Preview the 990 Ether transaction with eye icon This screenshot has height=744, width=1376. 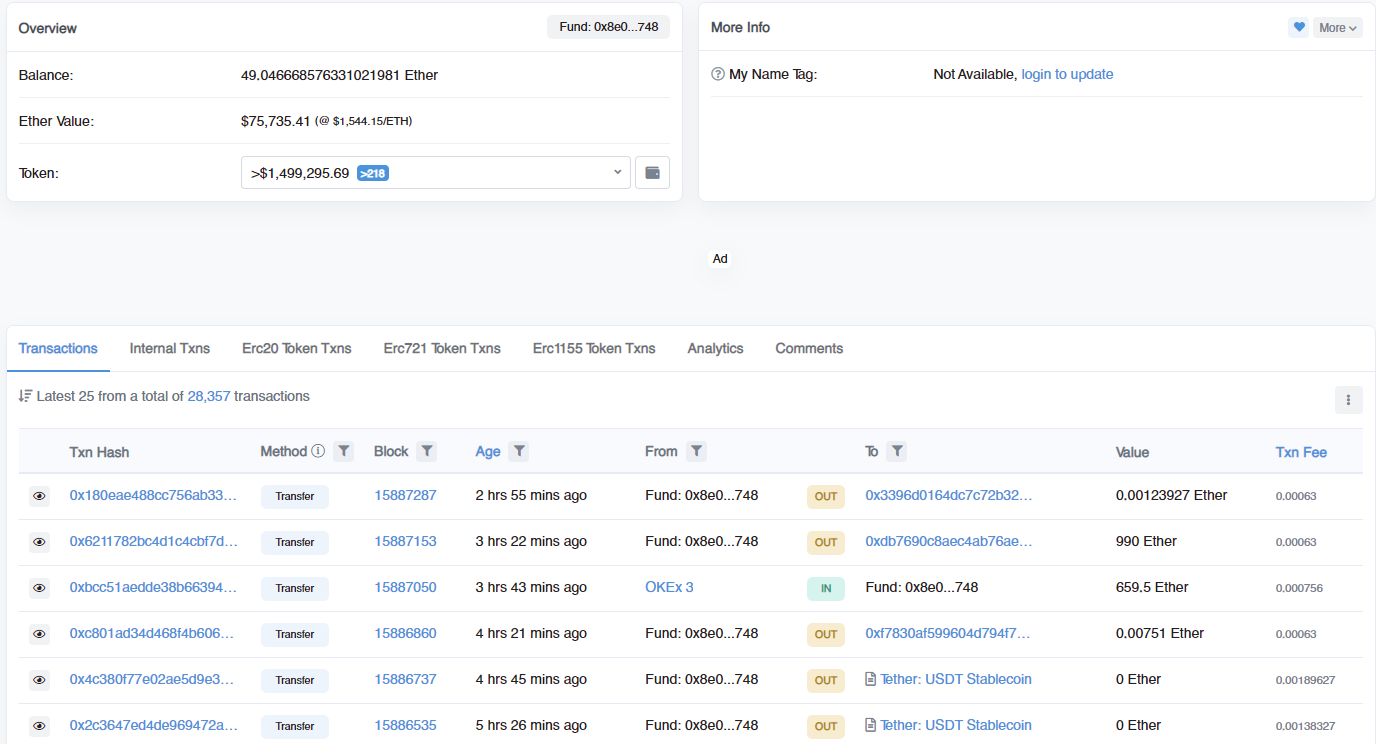pos(39,541)
